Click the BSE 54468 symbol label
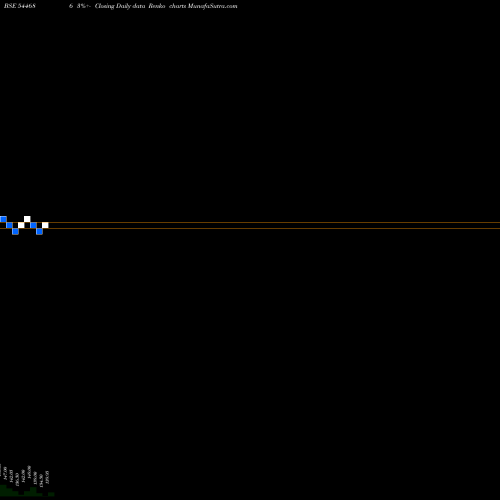The width and height of the screenshot is (500, 500). coord(20,6)
